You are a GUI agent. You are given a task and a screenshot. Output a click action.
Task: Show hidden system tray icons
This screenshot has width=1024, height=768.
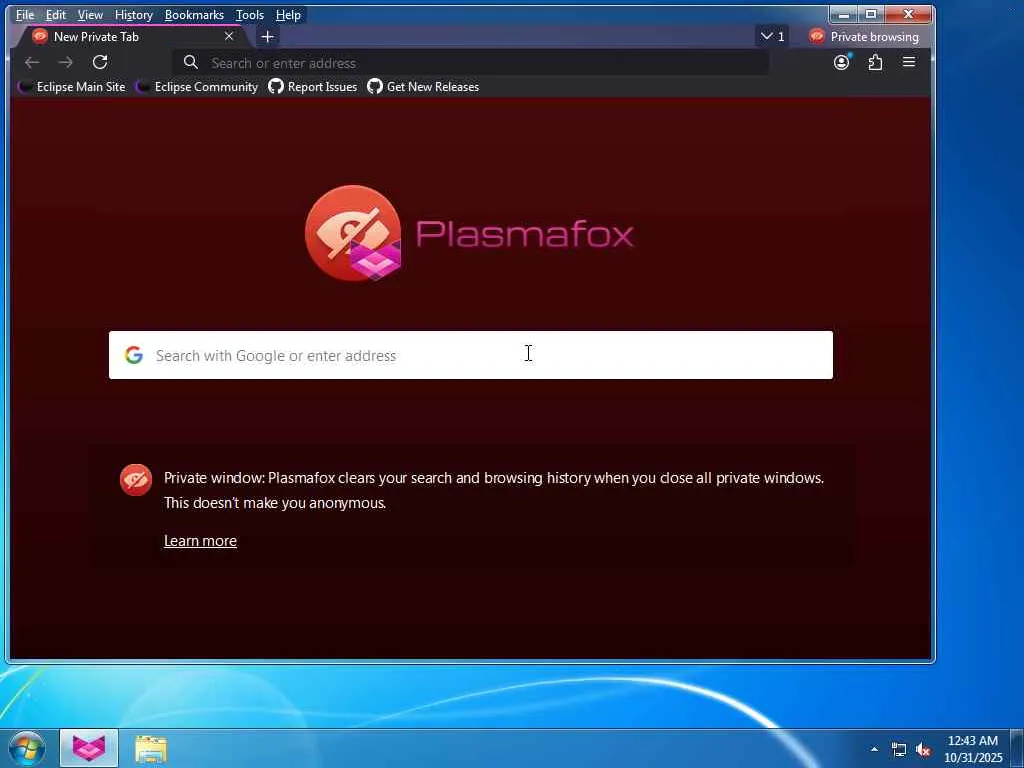pyautogui.click(x=874, y=749)
